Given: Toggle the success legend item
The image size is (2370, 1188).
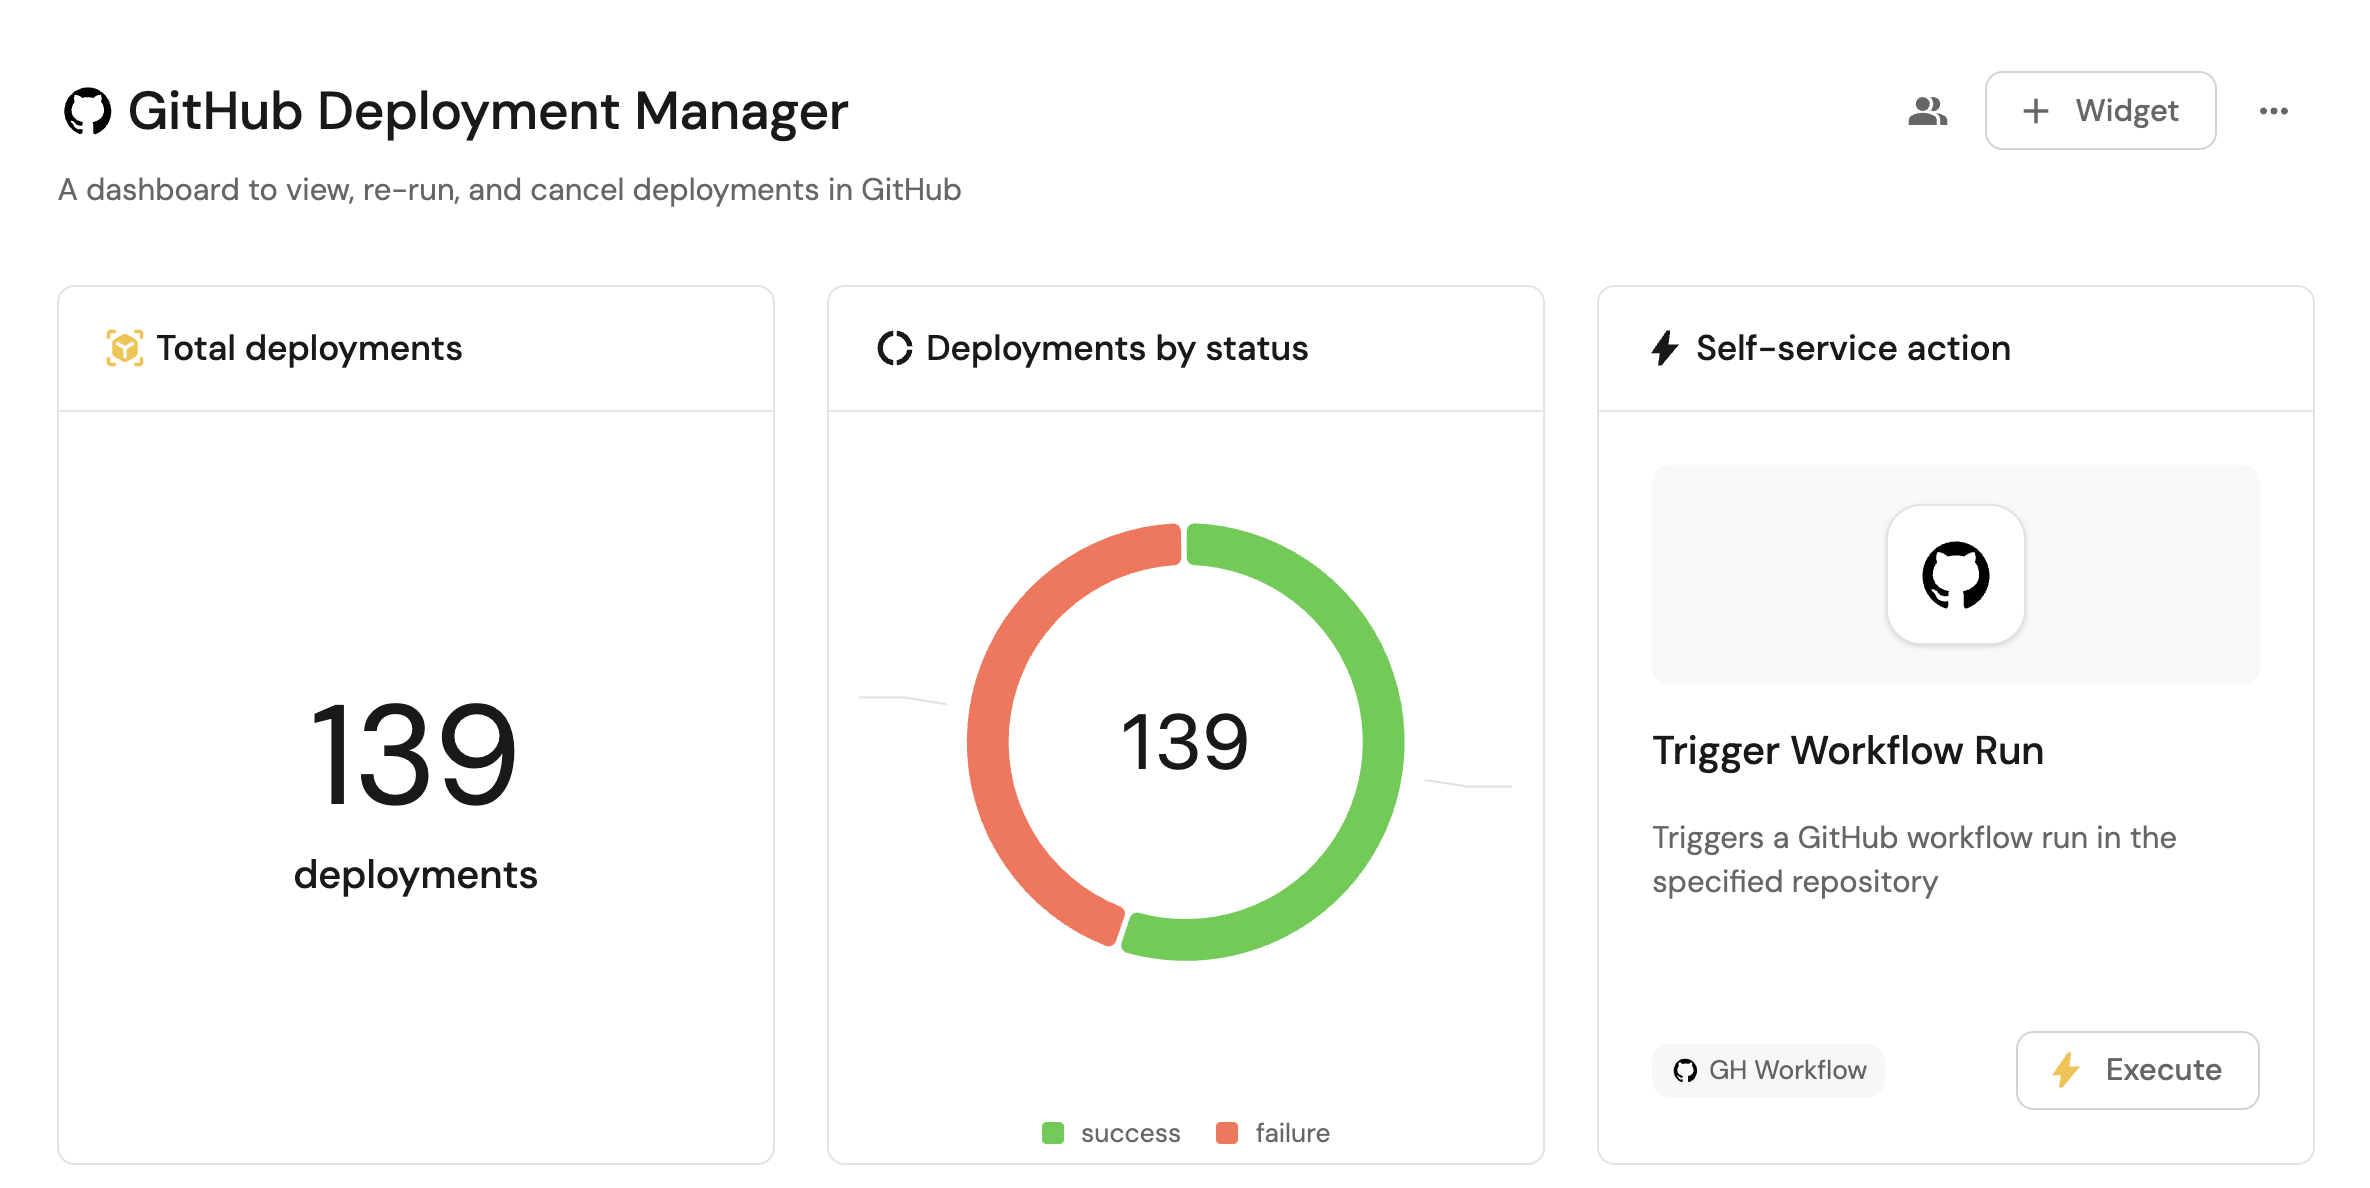Looking at the screenshot, I should (x=1130, y=1133).
